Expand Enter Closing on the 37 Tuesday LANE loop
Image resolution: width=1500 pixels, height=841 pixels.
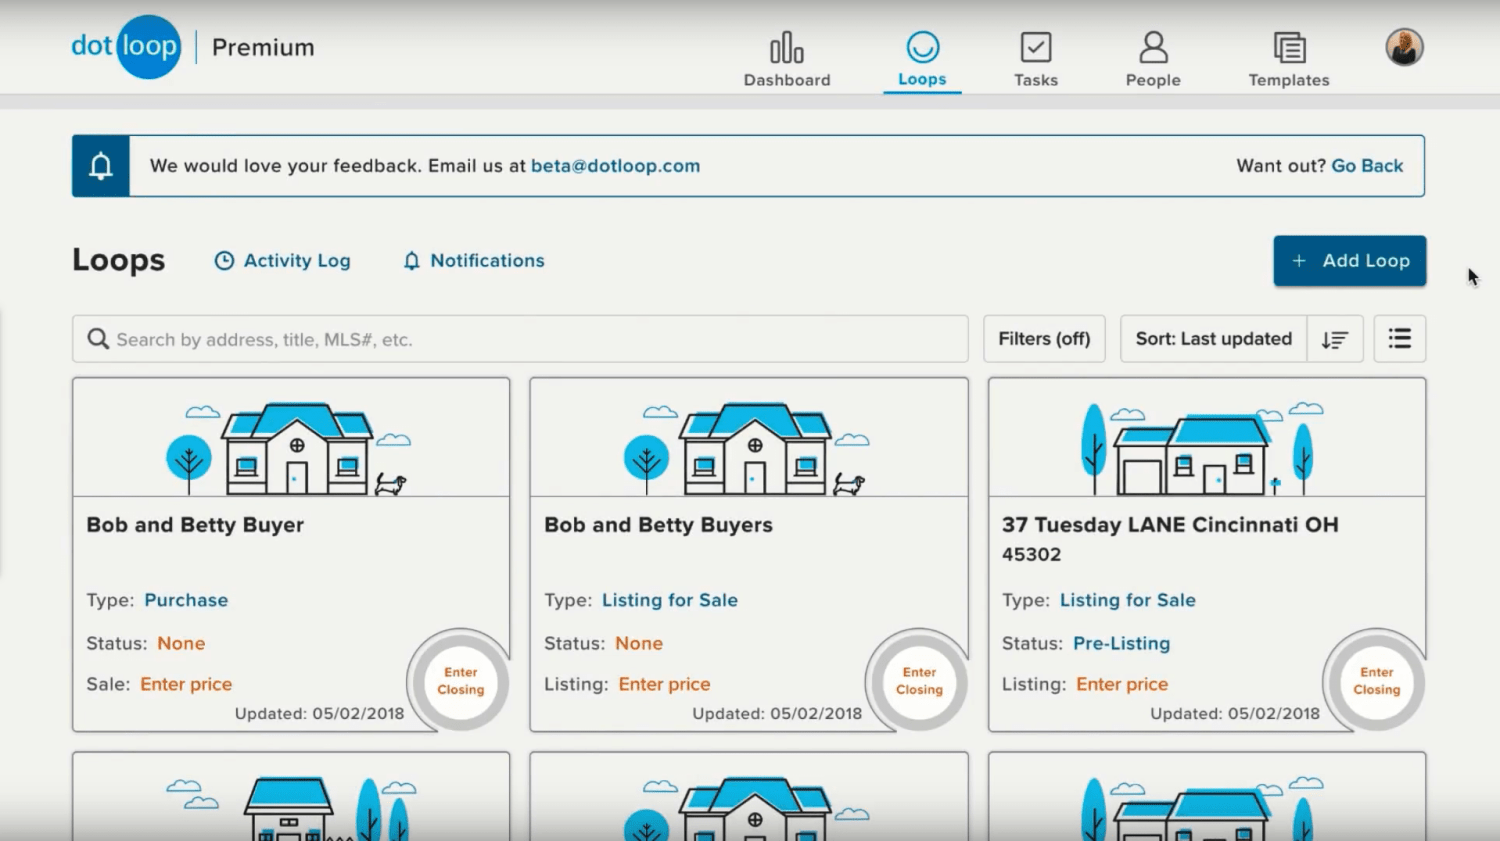[1376, 681]
